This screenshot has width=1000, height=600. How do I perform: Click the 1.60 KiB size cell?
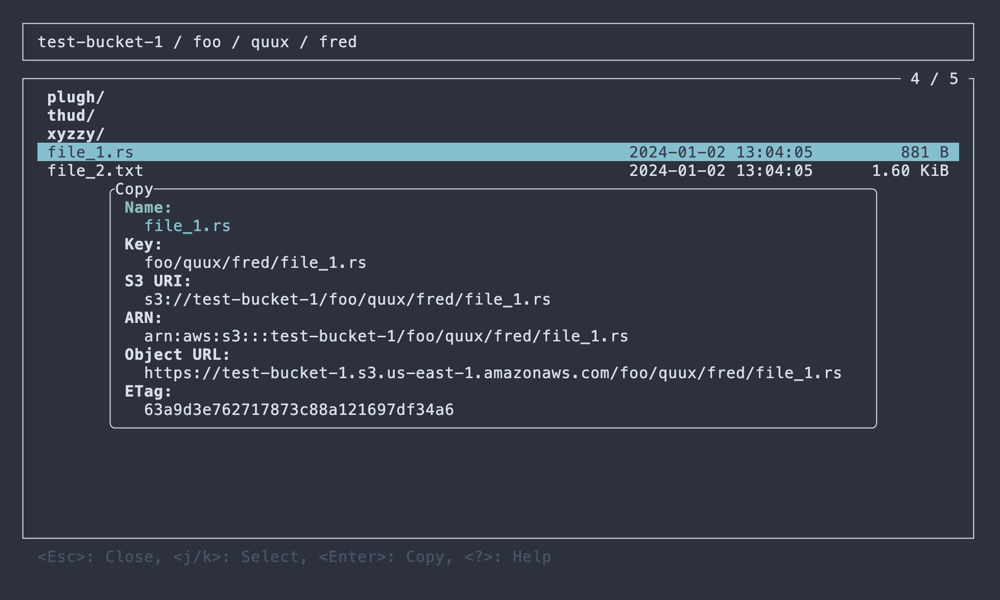tap(910, 171)
